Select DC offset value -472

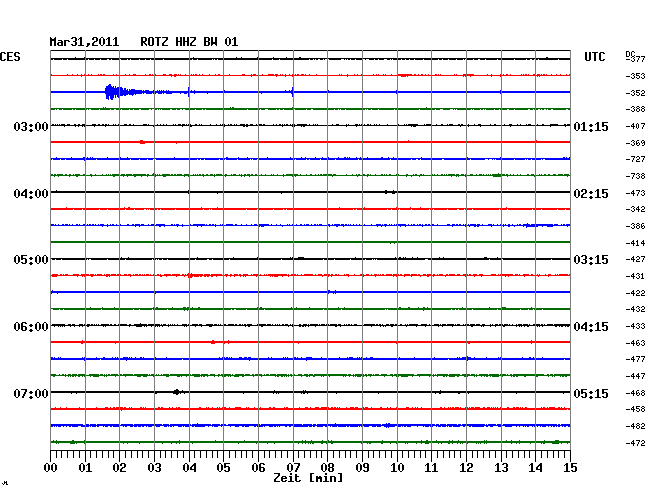[636, 443]
